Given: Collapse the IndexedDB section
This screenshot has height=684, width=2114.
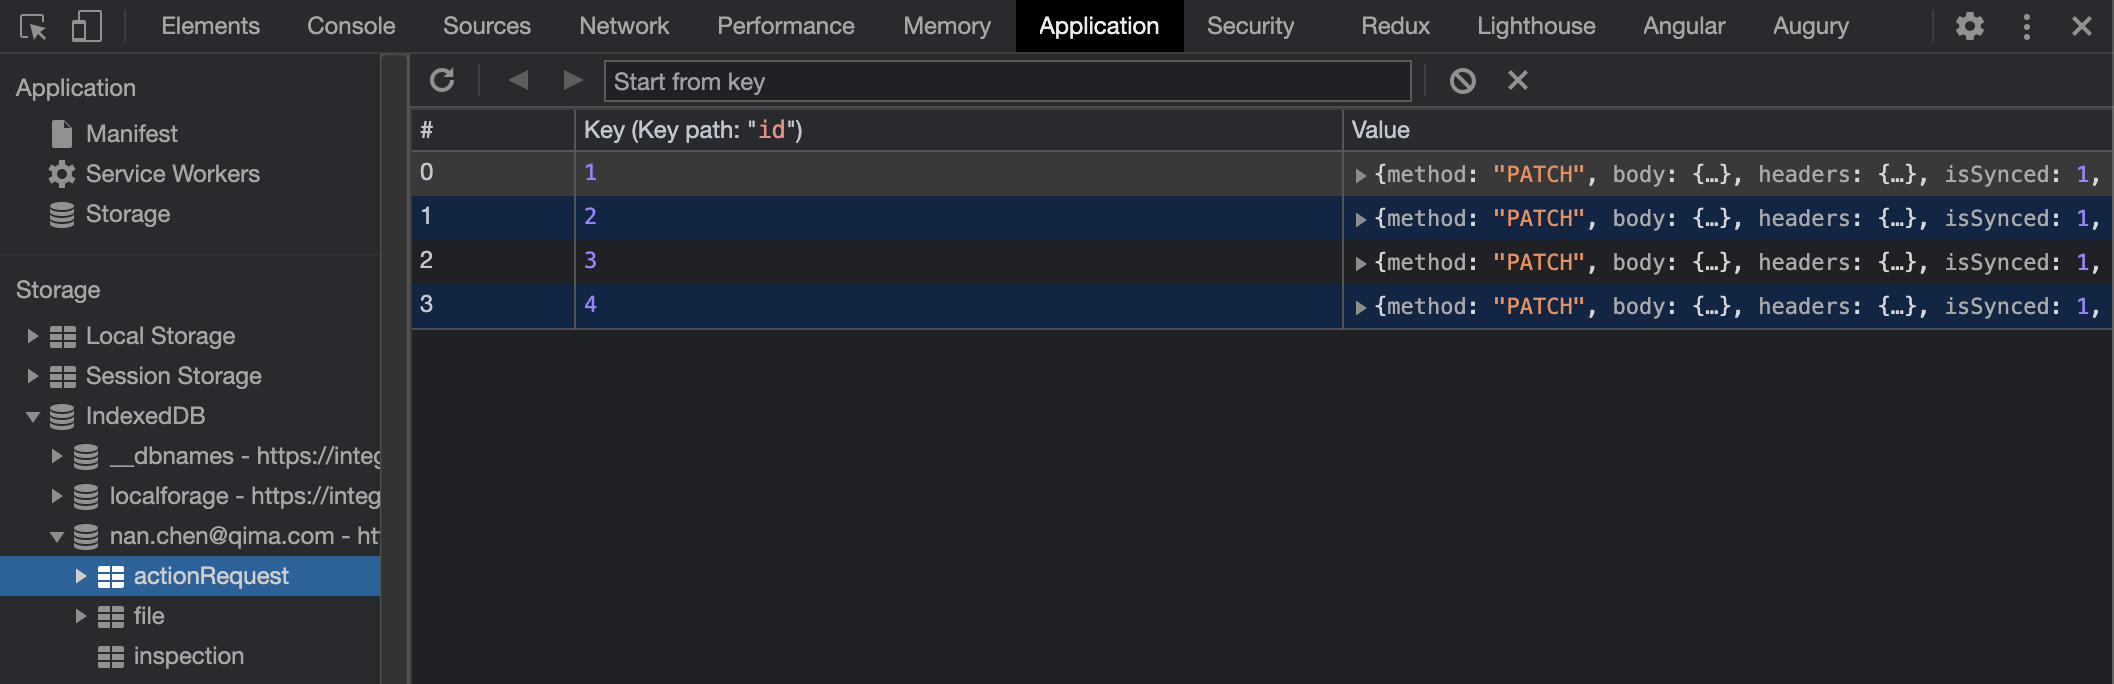Looking at the screenshot, I should point(33,416).
